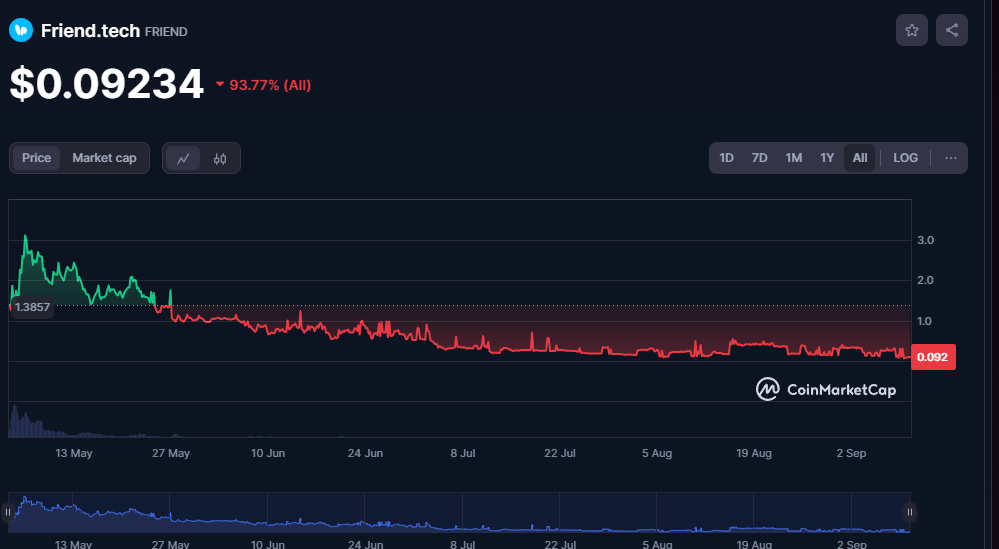
Task: Grab the left range slider handle
Action: click(8, 512)
